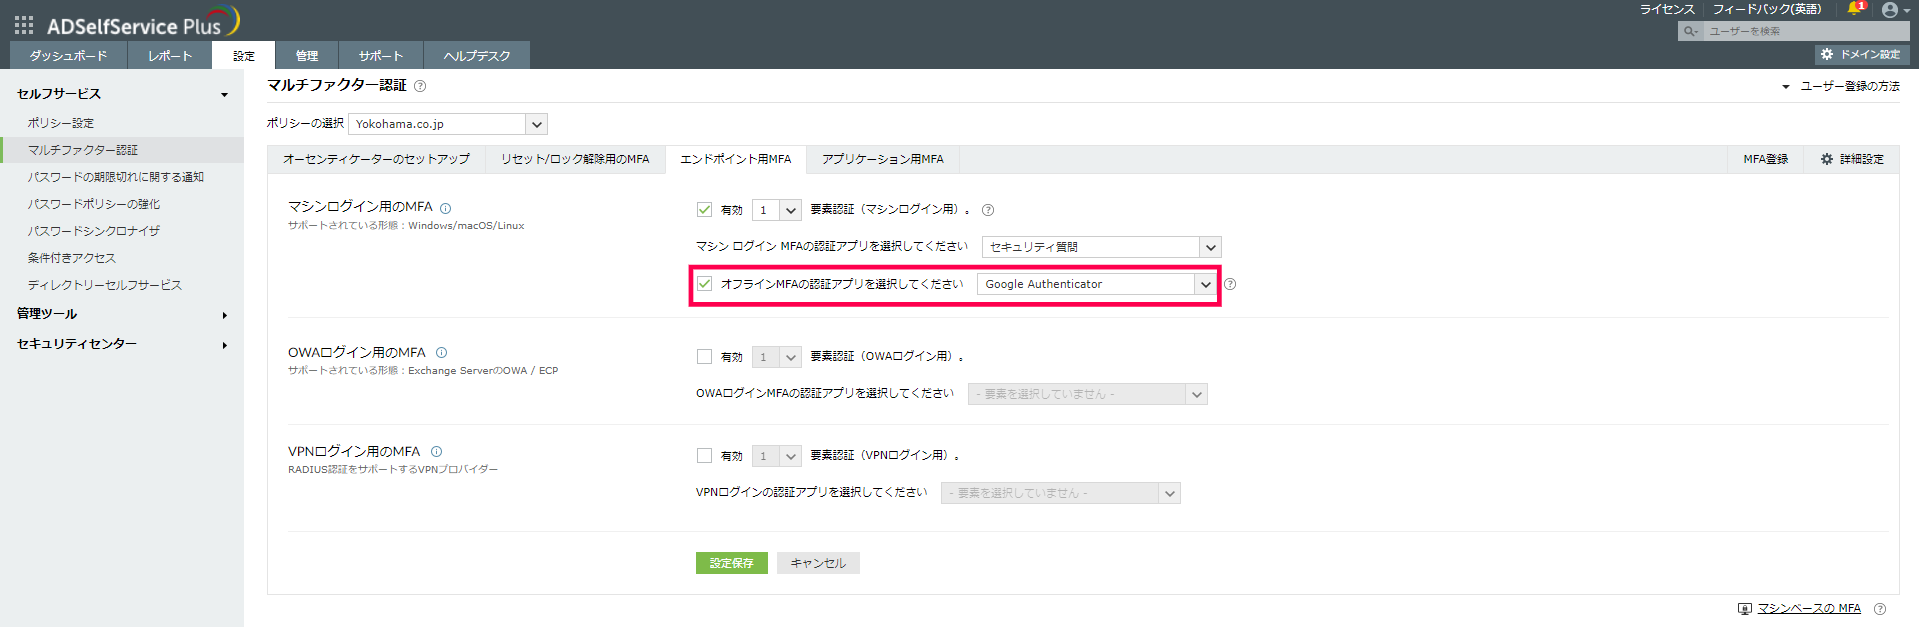Expand the ユーザー登録の方法 dropdown

point(1841,87)
